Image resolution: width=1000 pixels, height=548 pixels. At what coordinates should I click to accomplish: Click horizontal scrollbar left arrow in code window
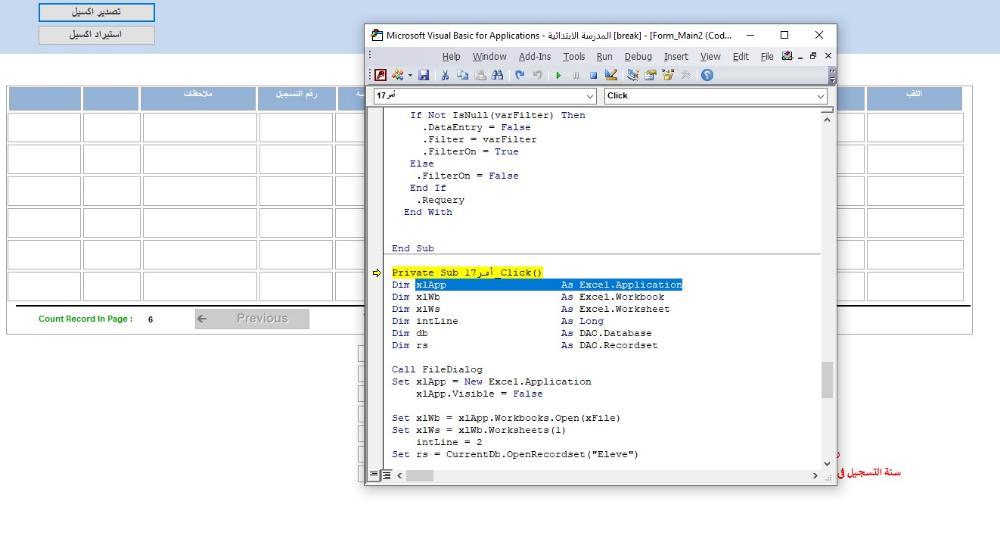coord(400,475)
